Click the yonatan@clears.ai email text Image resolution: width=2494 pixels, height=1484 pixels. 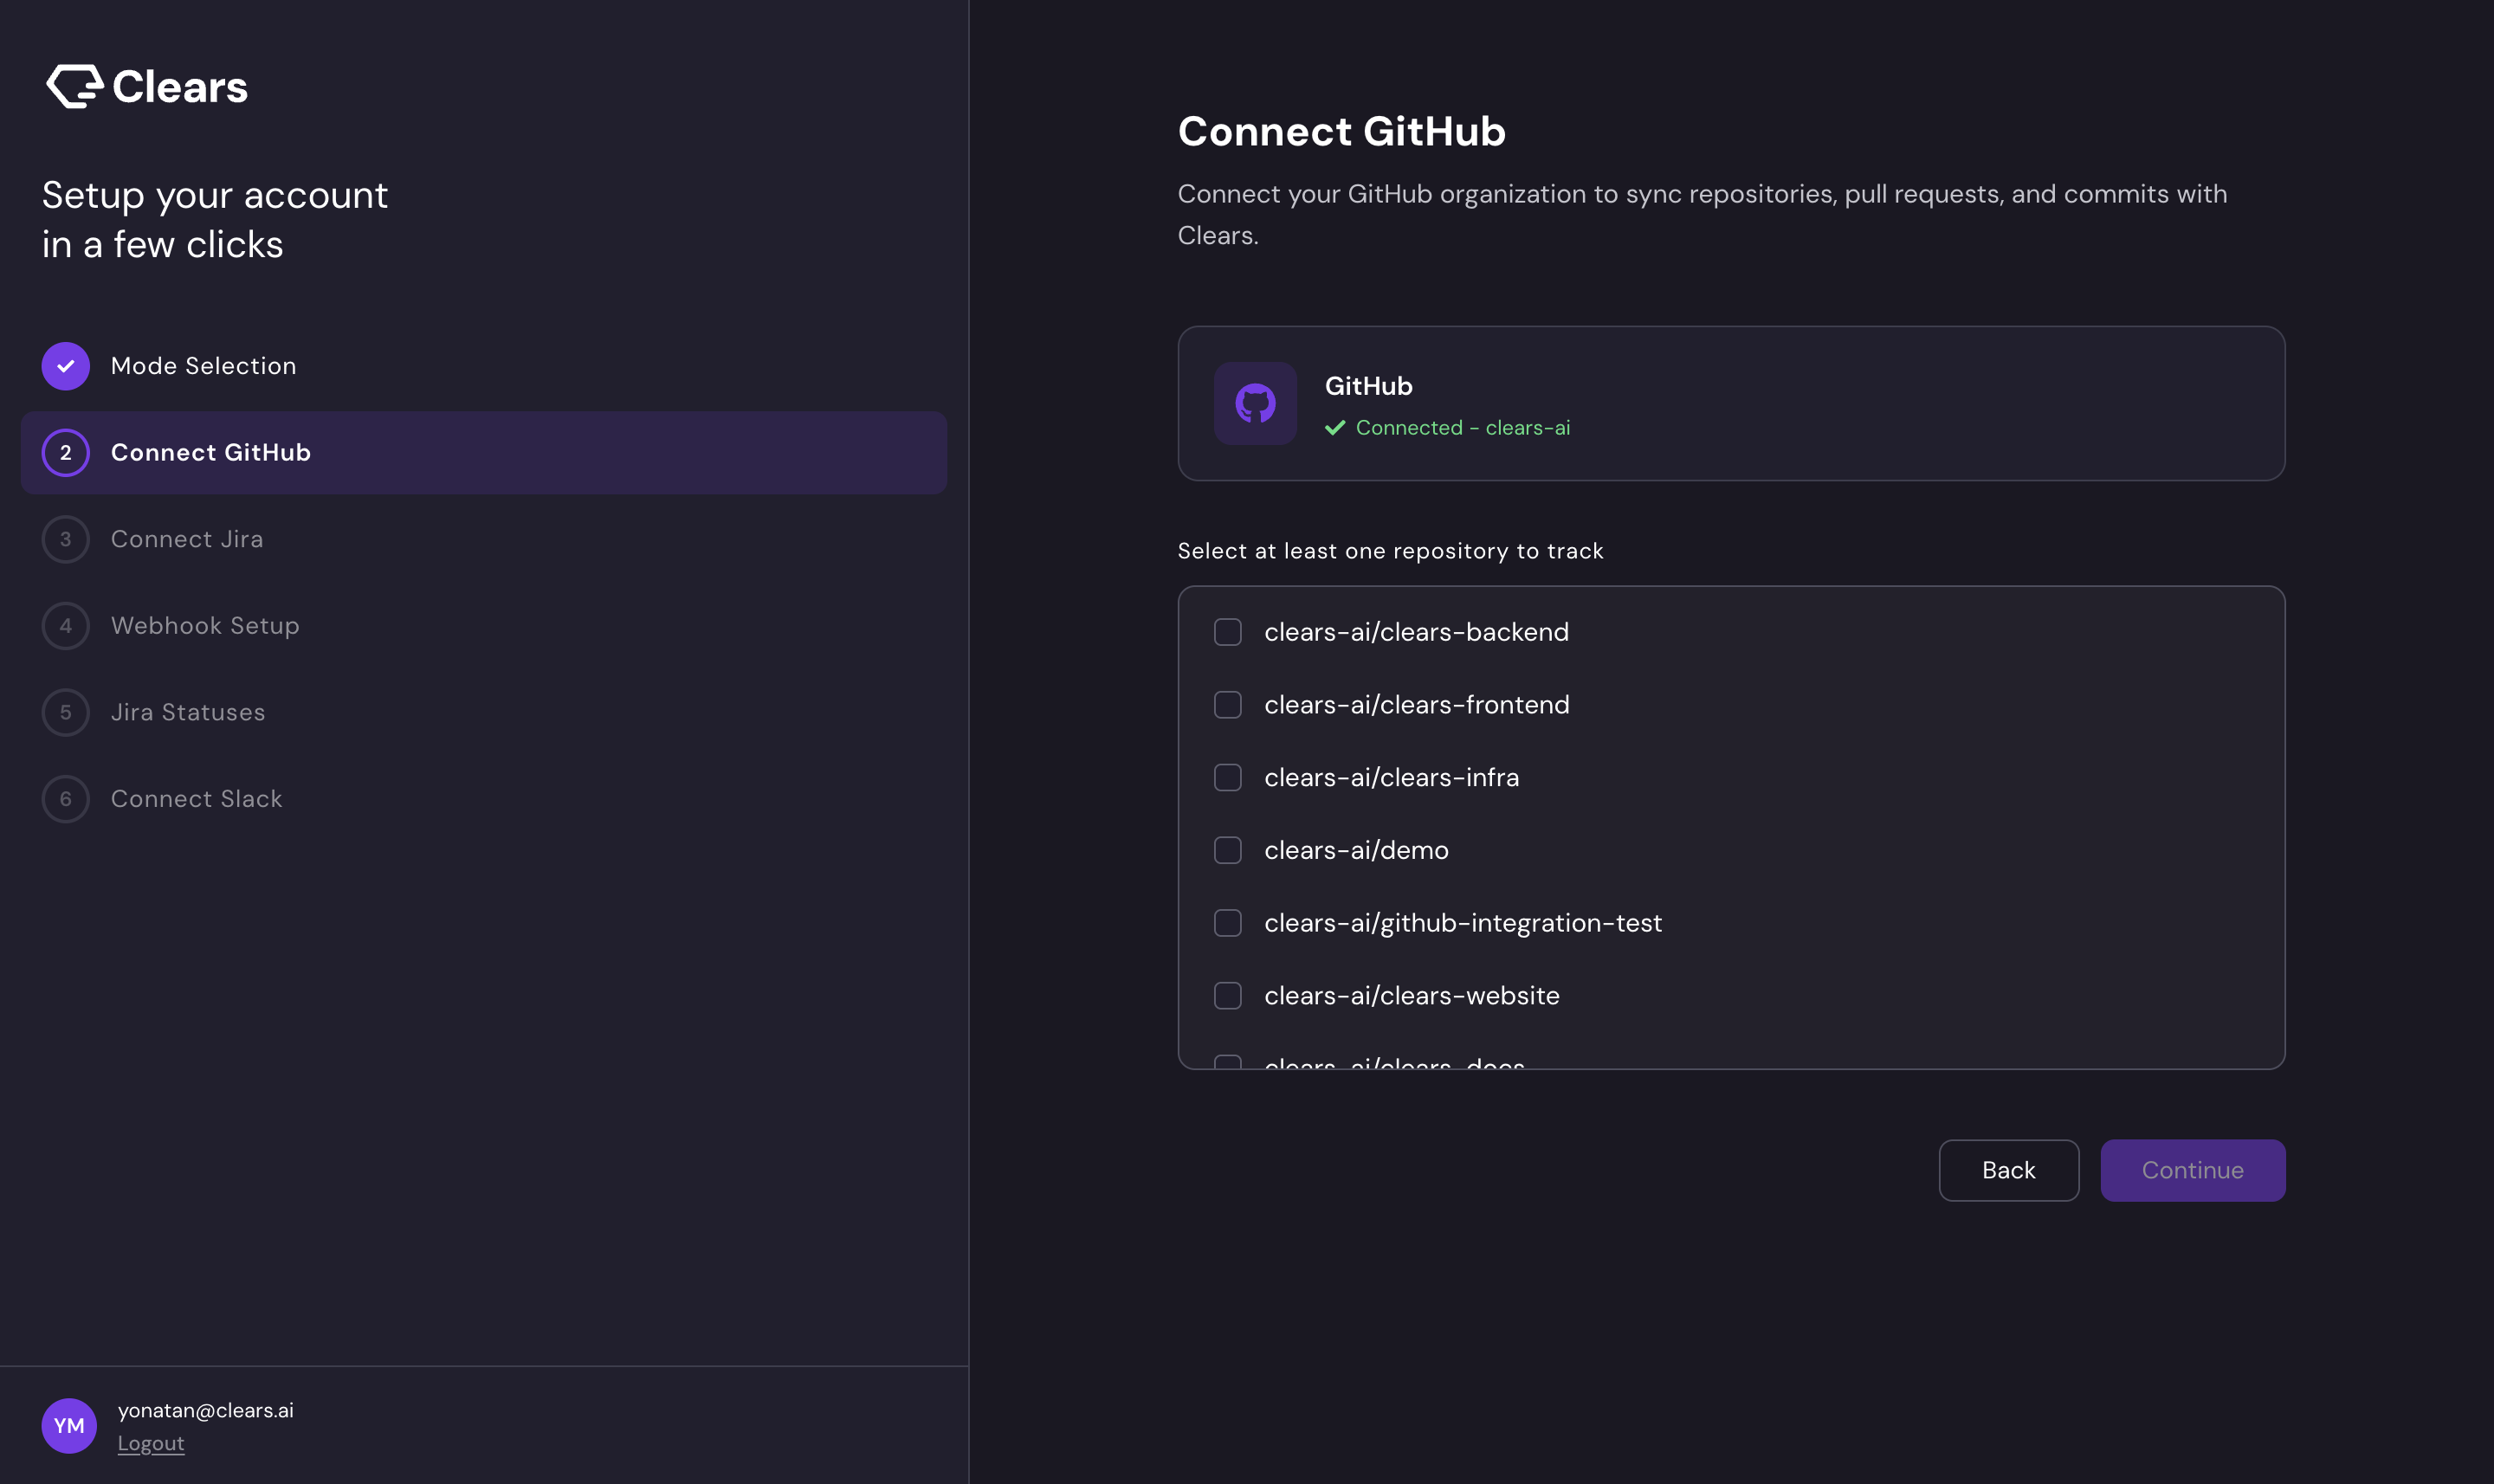point(206,1410)
